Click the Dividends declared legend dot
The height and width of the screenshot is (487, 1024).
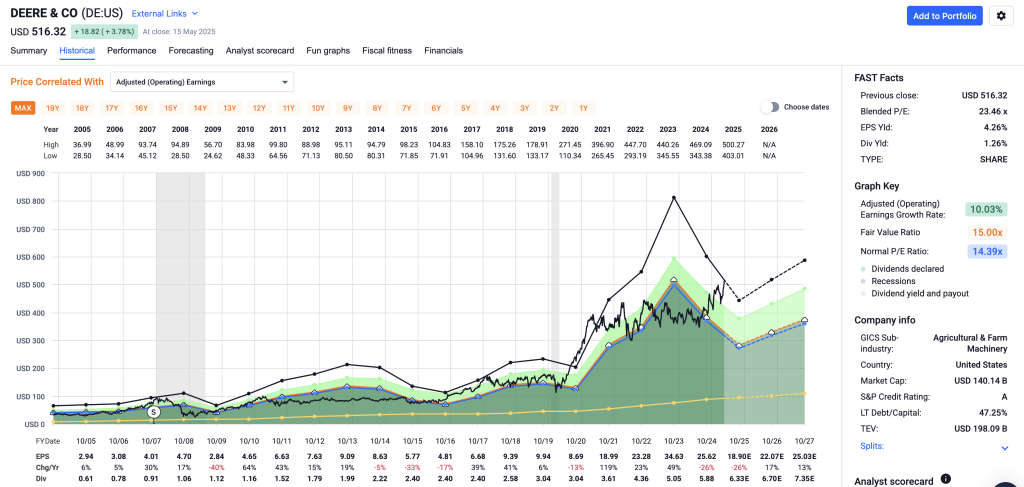point(862,269)
